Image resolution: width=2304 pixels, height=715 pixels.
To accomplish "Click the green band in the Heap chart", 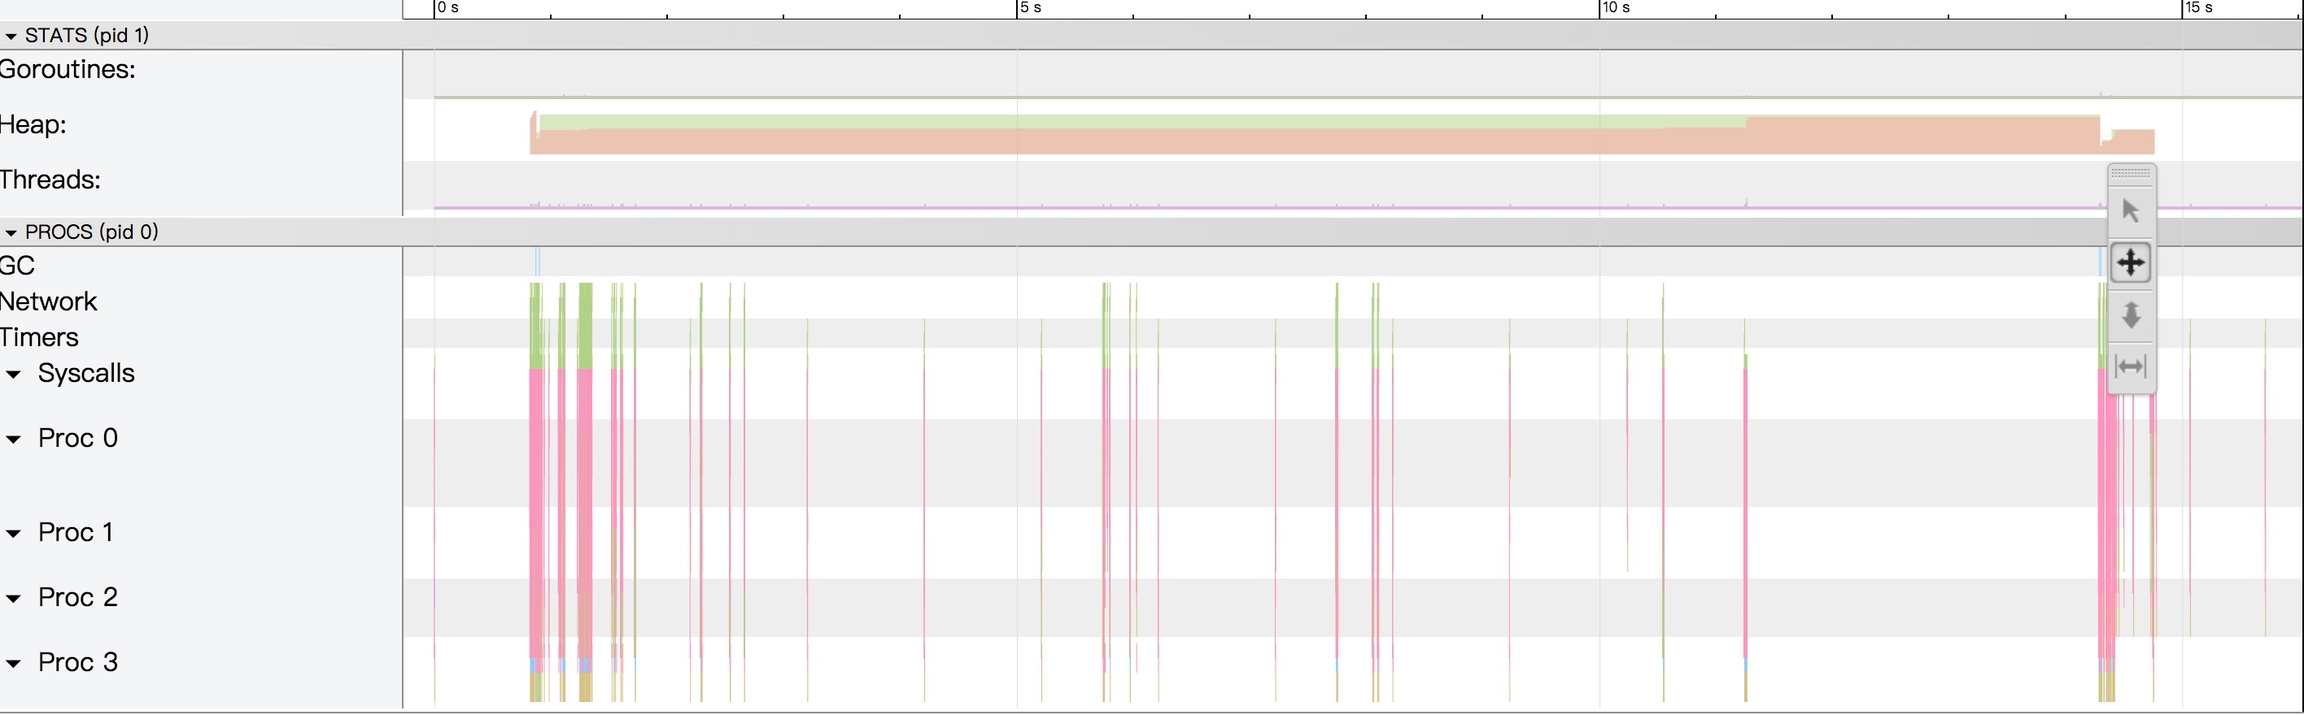I will point(1100,122).
